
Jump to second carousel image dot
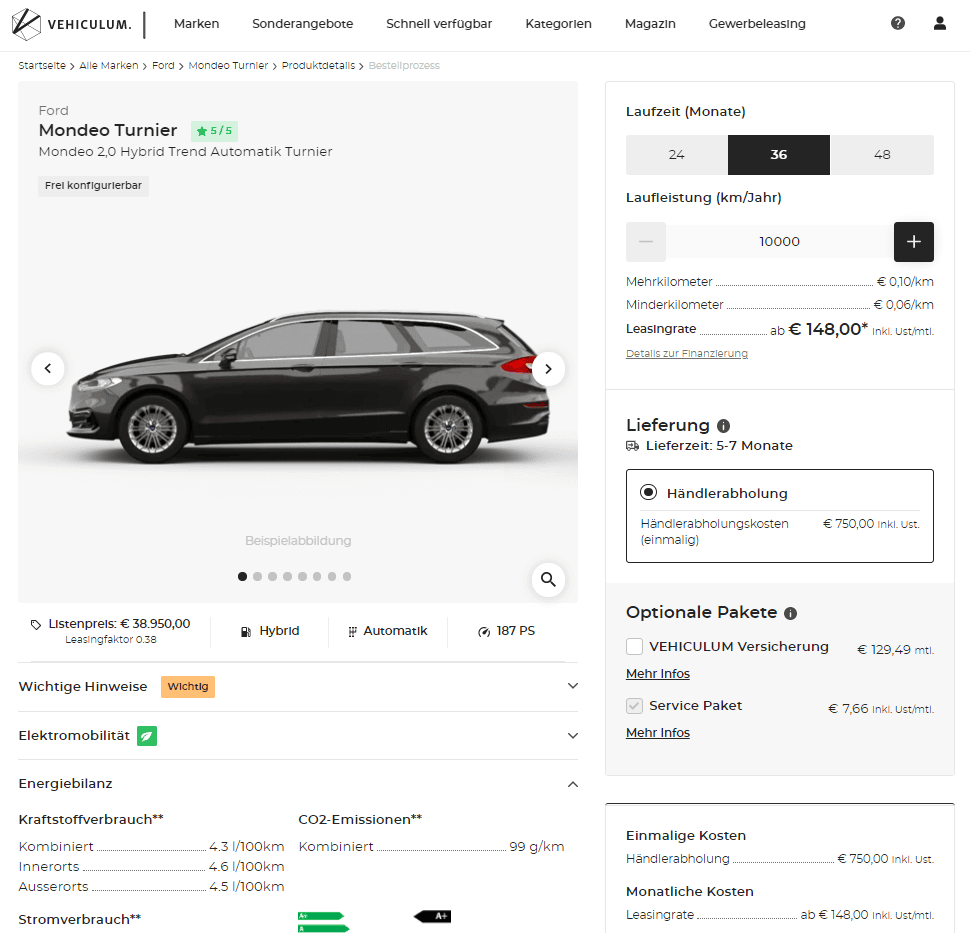click(x=257, y=577)
